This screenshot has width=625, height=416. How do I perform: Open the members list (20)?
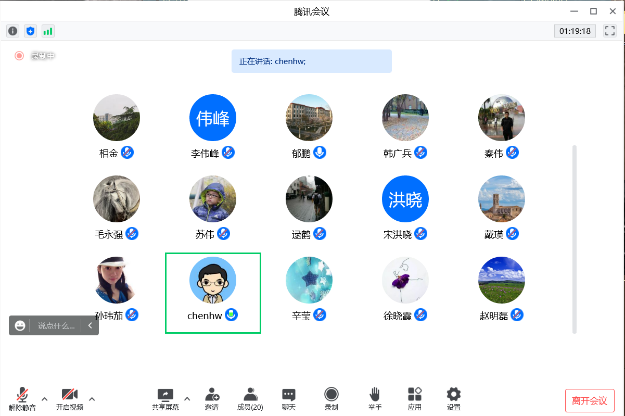click(250, 396)
